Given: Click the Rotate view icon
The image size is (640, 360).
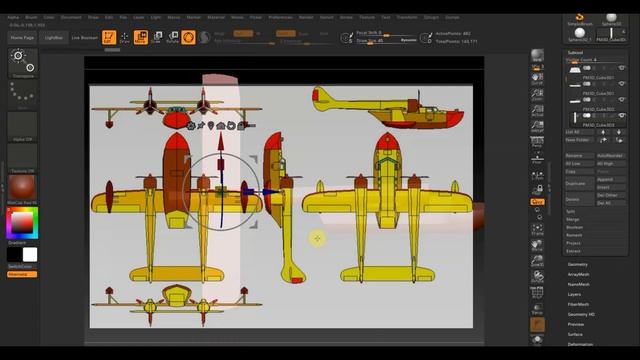Looking at the screenshot, I should click(x=537, y=276).
